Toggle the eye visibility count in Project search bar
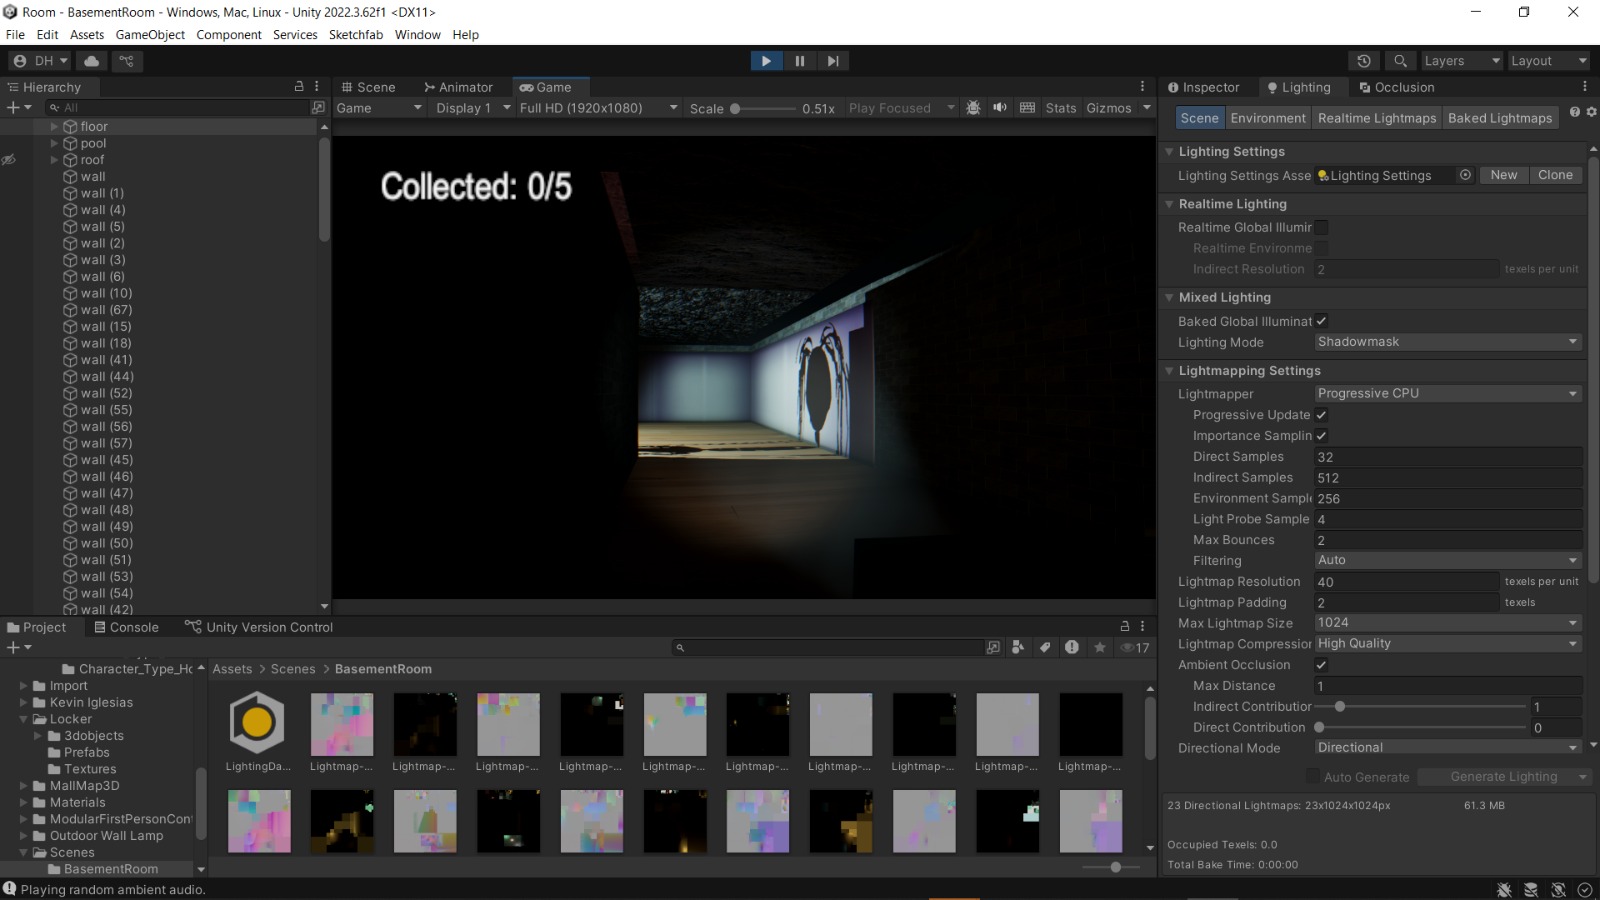 pyautogui.click(x=1131, y=647)
